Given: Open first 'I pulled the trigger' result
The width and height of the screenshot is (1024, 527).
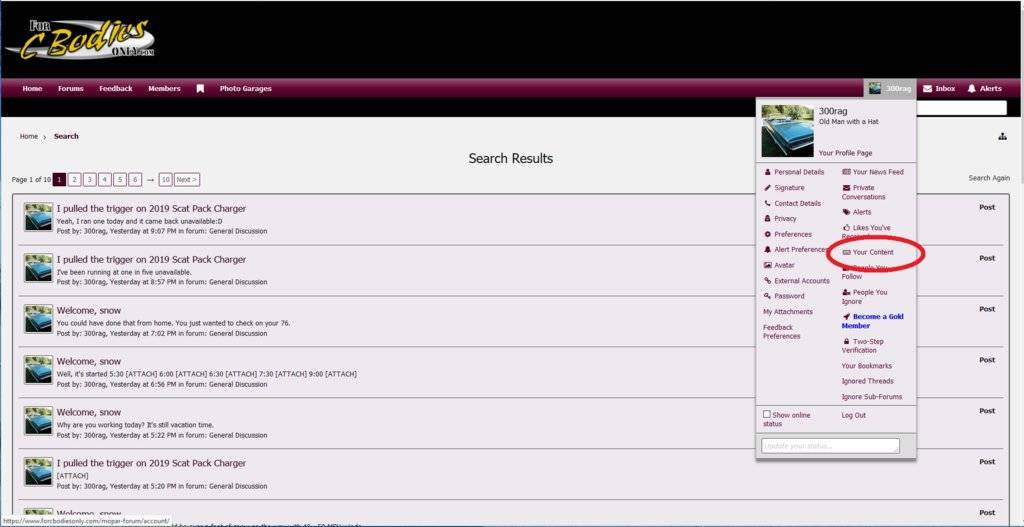Looking at the screenshot, I should (151, 209).
